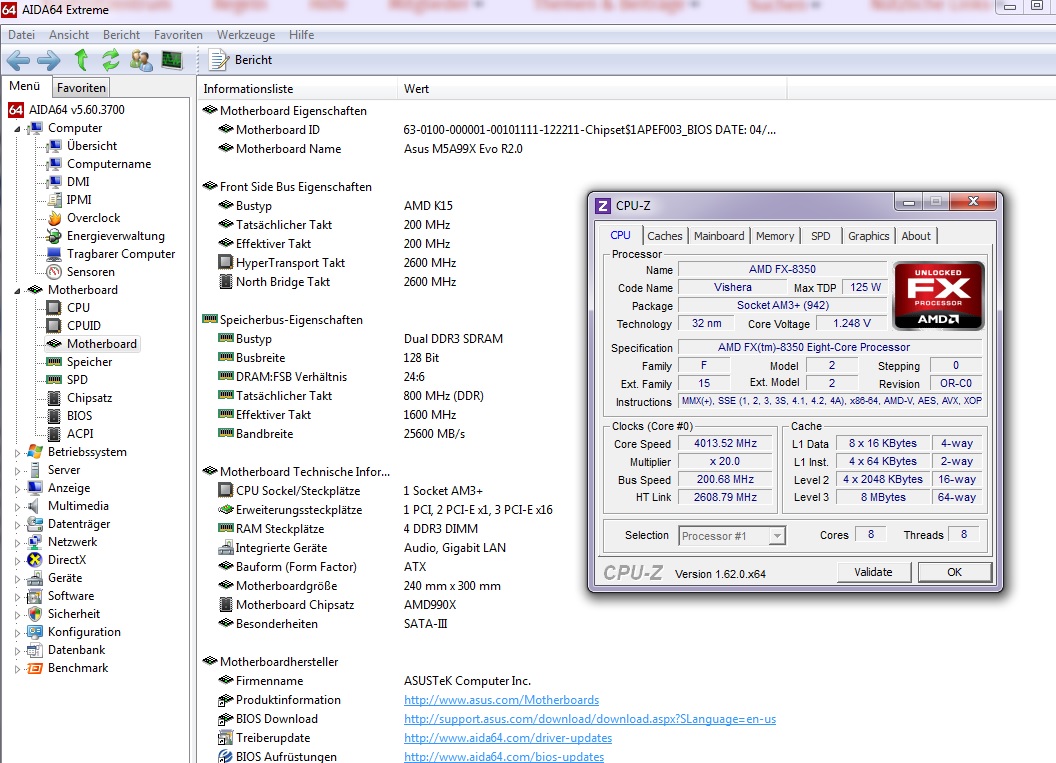Click the SPD memory icon

[x=54, y=380]
